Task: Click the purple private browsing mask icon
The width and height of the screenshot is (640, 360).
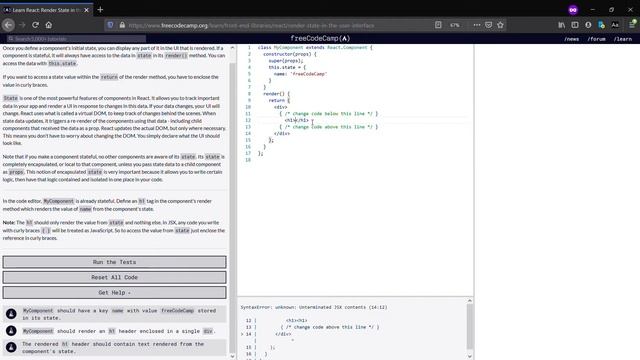Action: point(573,10)
